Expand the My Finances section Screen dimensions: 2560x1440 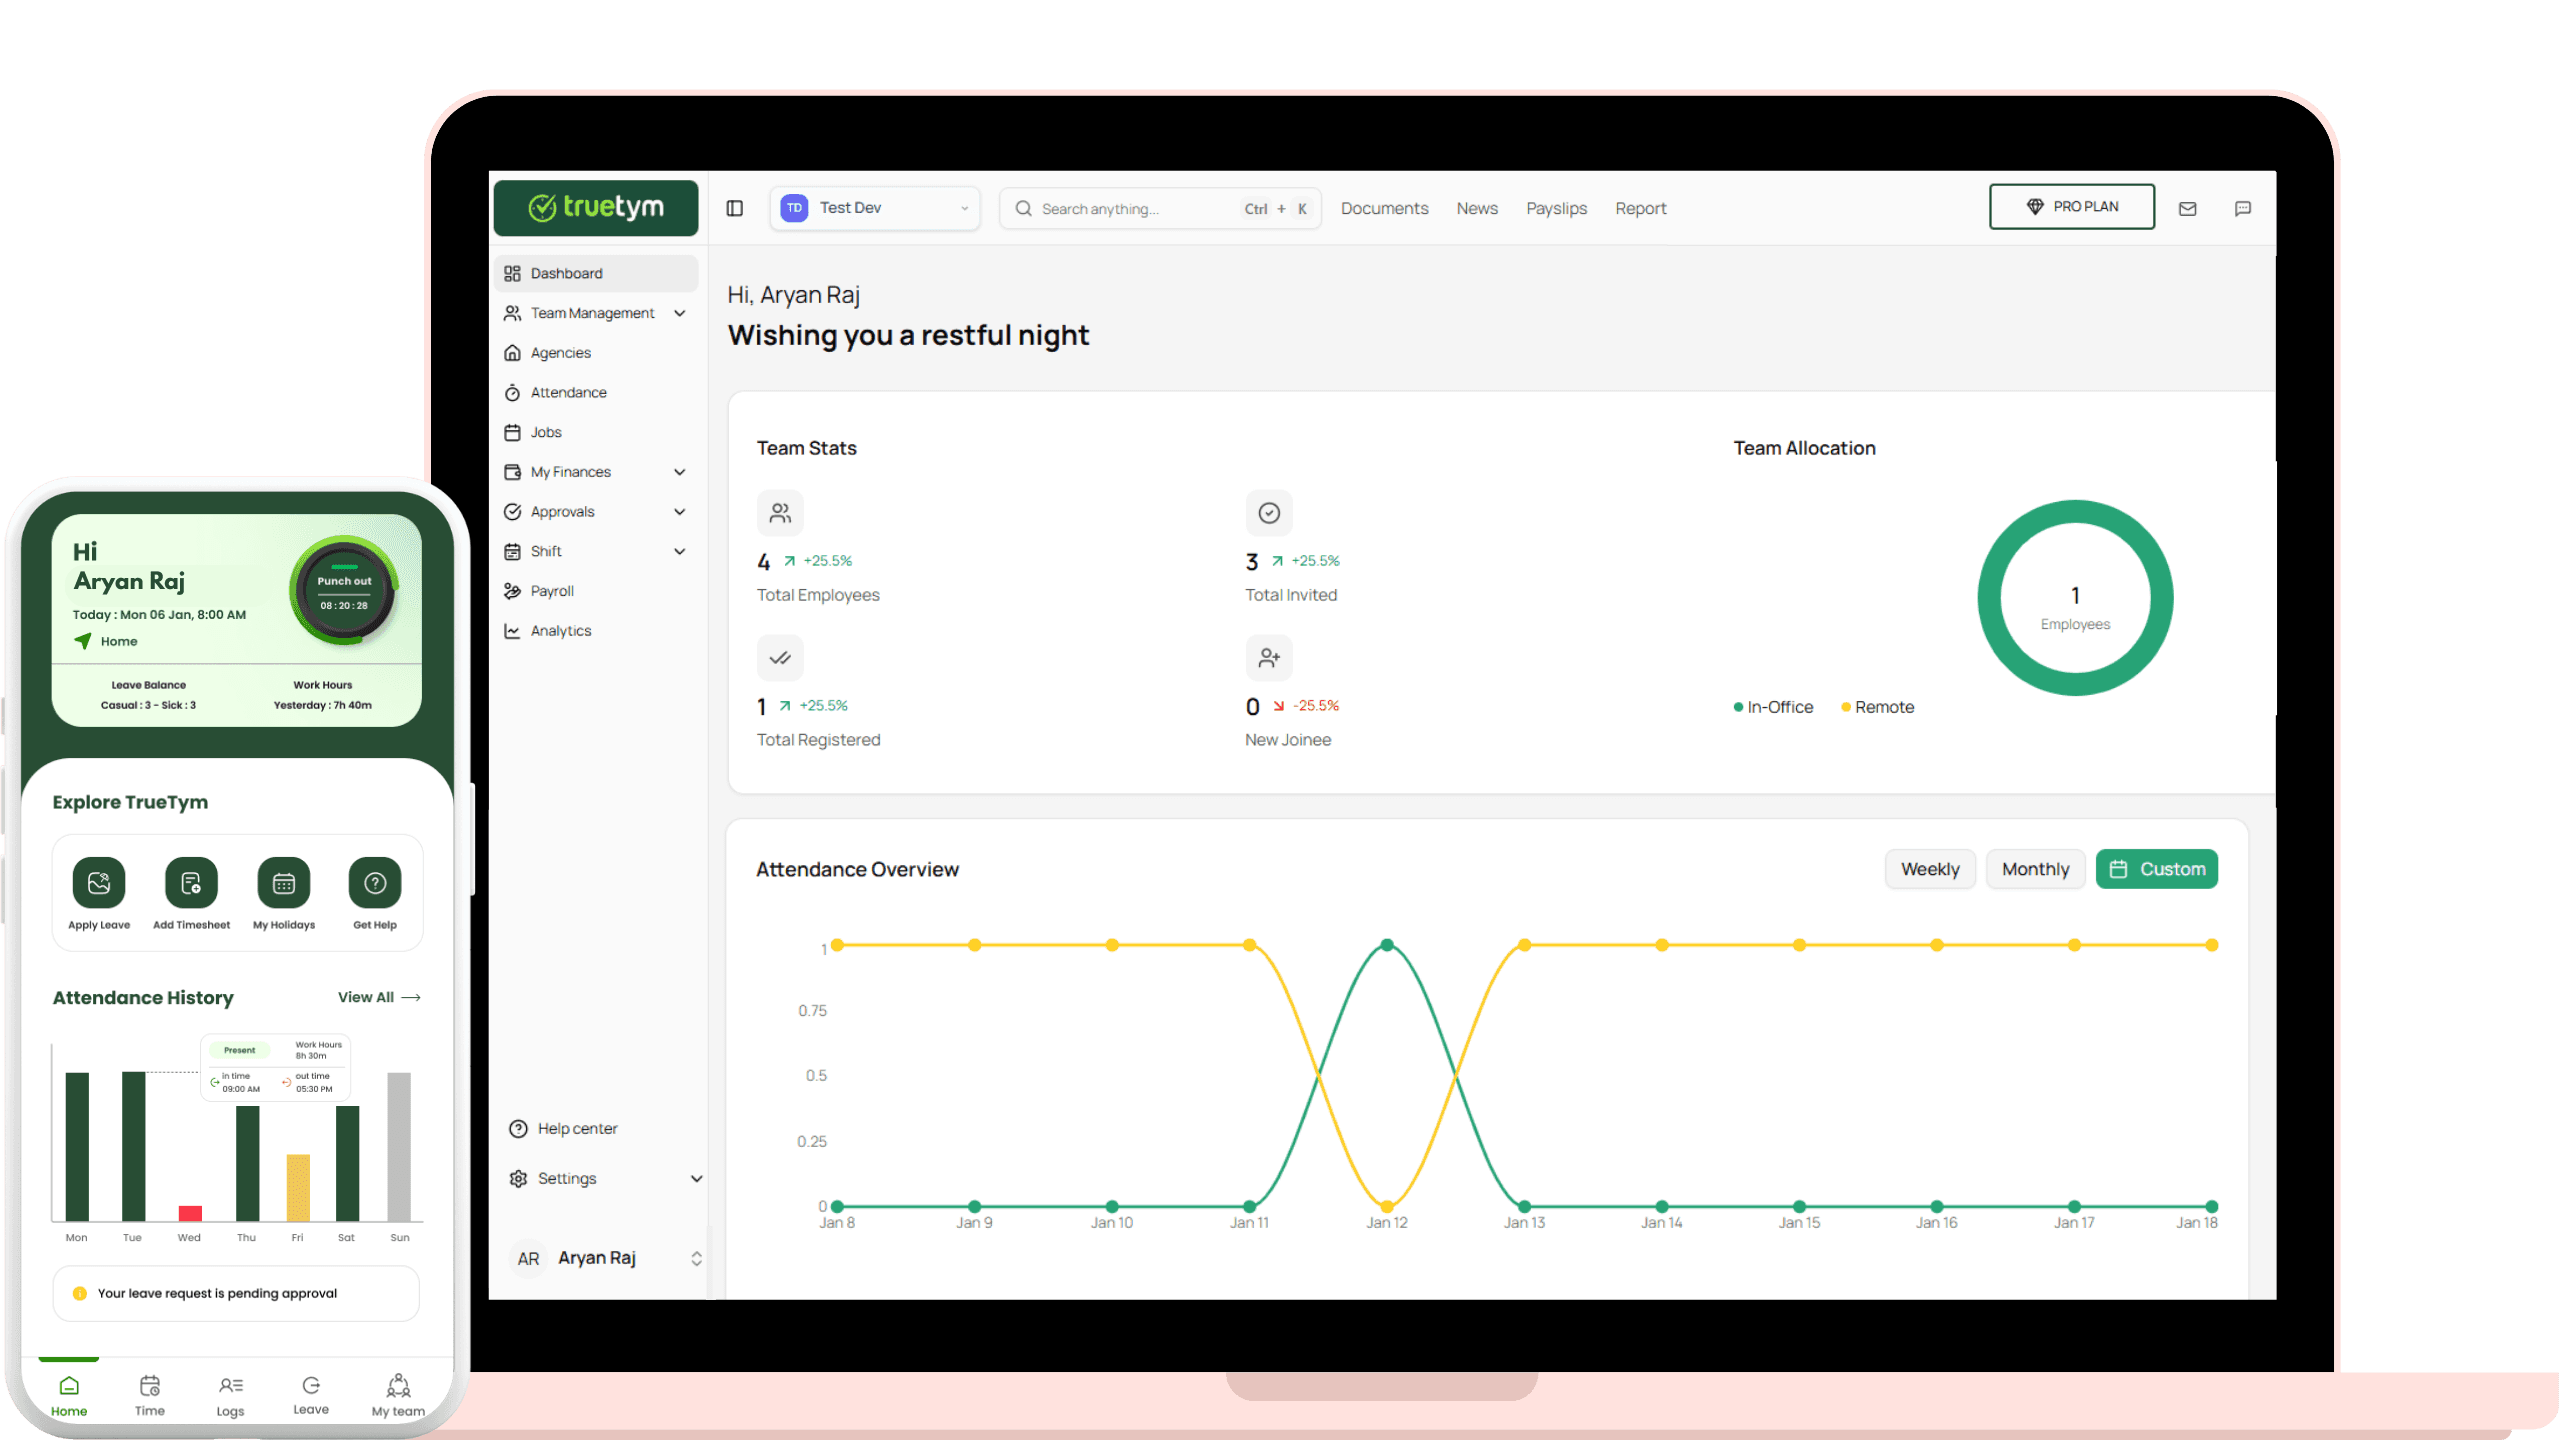570,471
